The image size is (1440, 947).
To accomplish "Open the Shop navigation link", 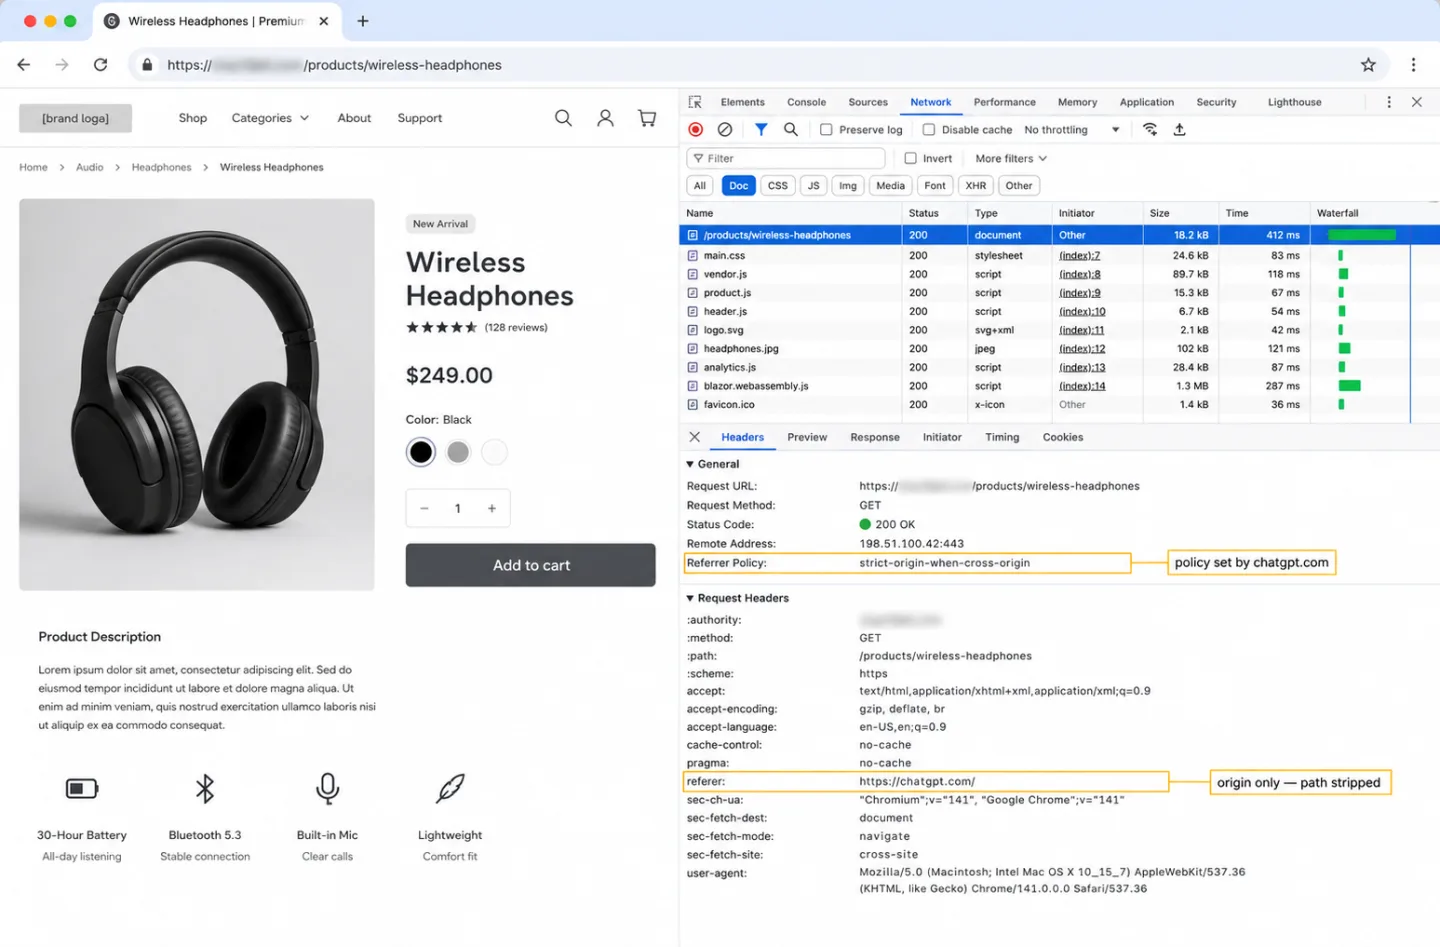I will [193, 118].
